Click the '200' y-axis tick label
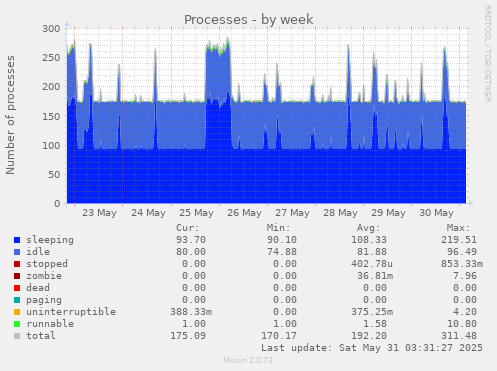497x371 pixels. coord(51,87)
